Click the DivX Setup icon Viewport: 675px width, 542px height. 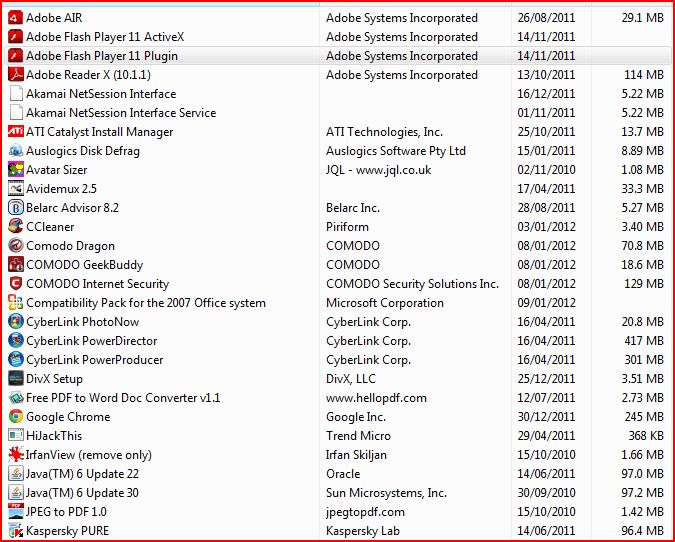point(16,379)
